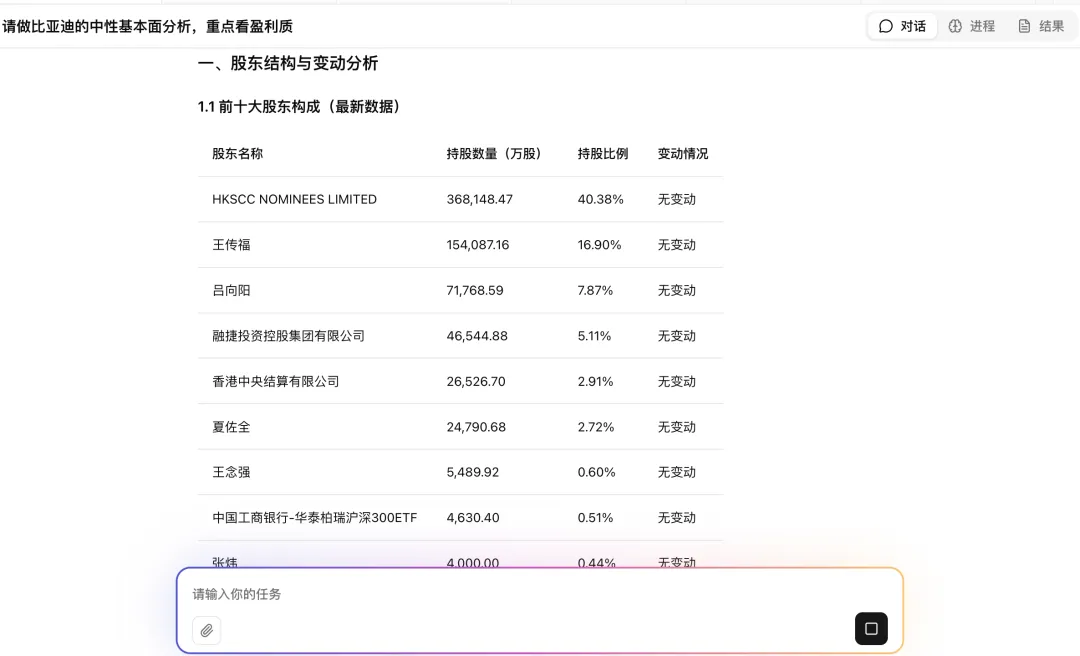This screenshot has width=1080, height=656.
Task: Select 融捷投资控股集团有限公司 cell
Action: (289, 336)
